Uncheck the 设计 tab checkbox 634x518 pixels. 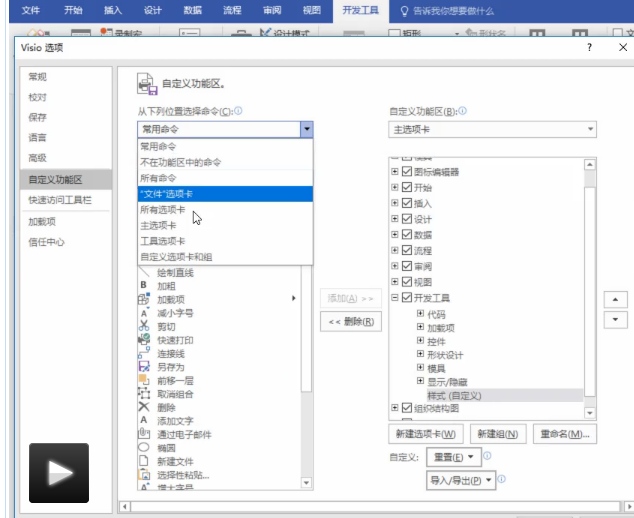[x=407, y=219]
